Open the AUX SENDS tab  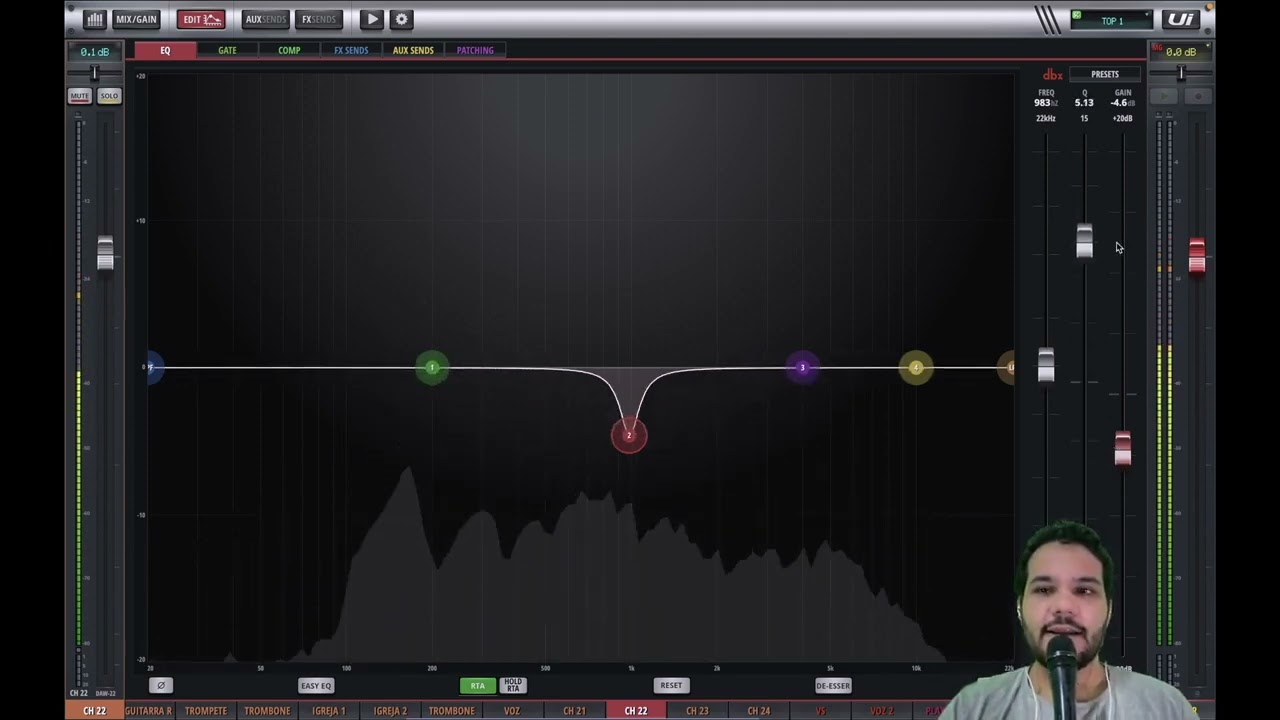413,50
